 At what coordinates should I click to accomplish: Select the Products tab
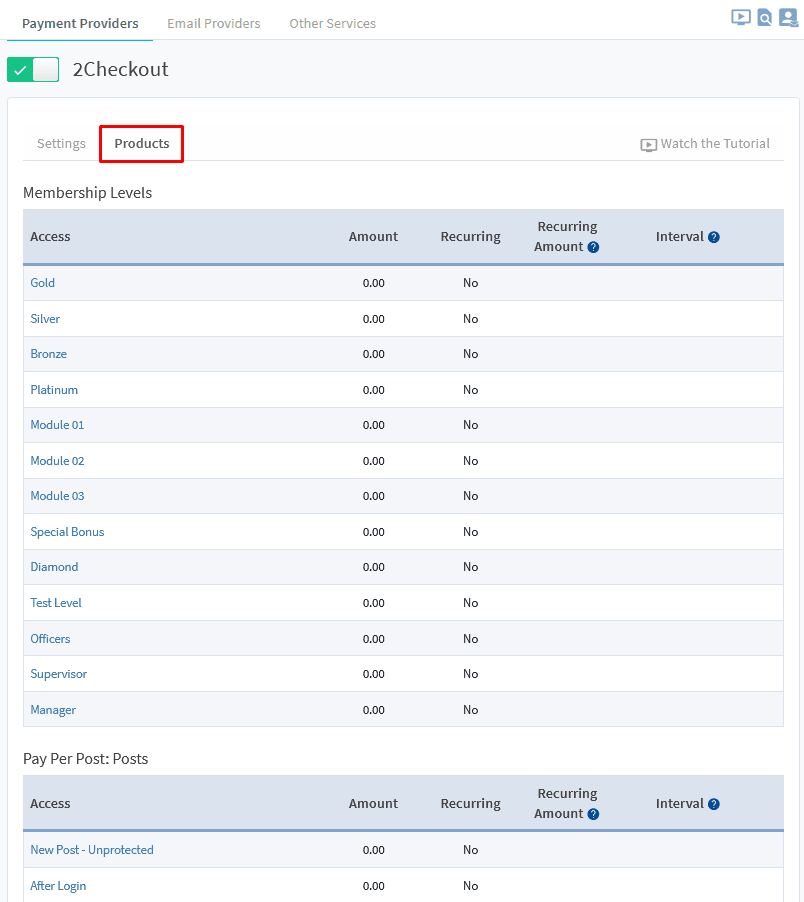tap(141, 143)
